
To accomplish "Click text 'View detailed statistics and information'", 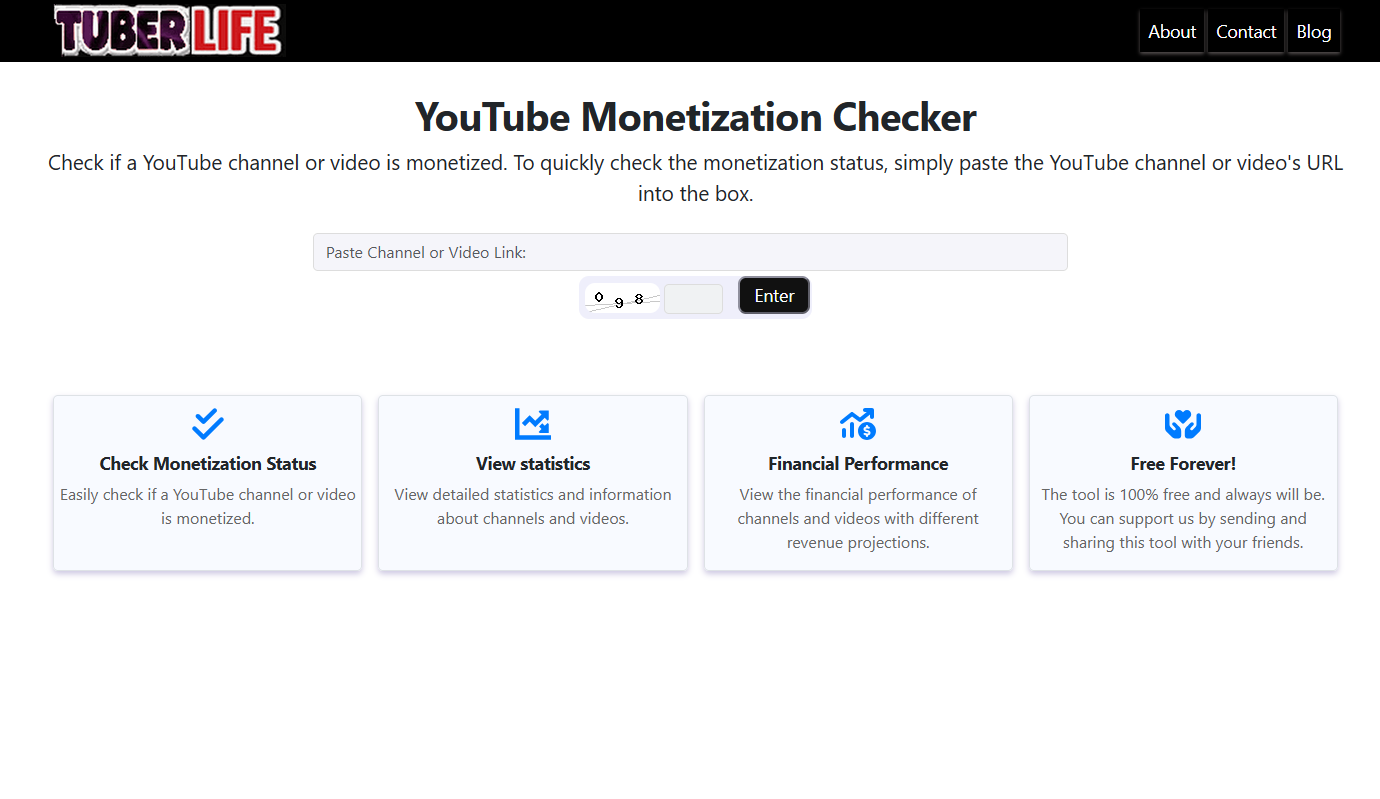I will pos(533,494).
